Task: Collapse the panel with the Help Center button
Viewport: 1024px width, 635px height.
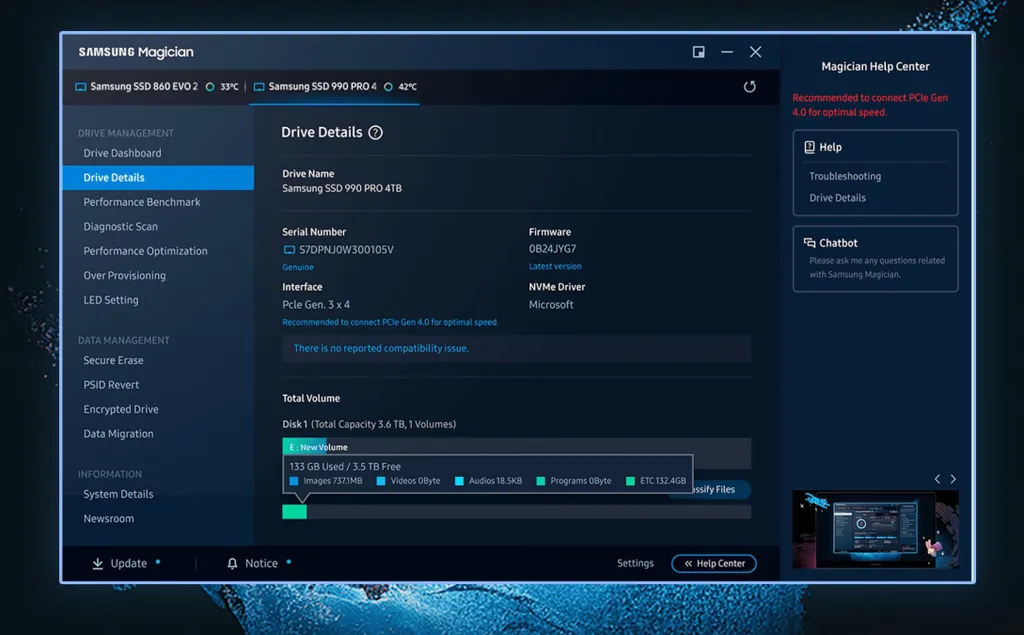Action: click(x=714, y=563)
